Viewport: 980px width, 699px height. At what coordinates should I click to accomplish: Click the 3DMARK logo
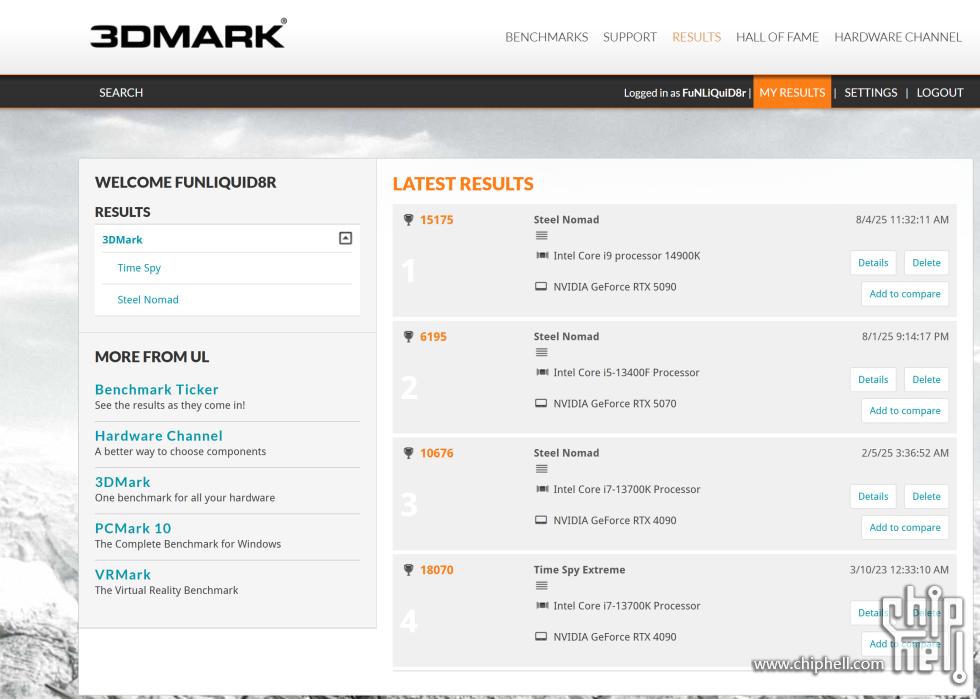[x=188, y=34]
